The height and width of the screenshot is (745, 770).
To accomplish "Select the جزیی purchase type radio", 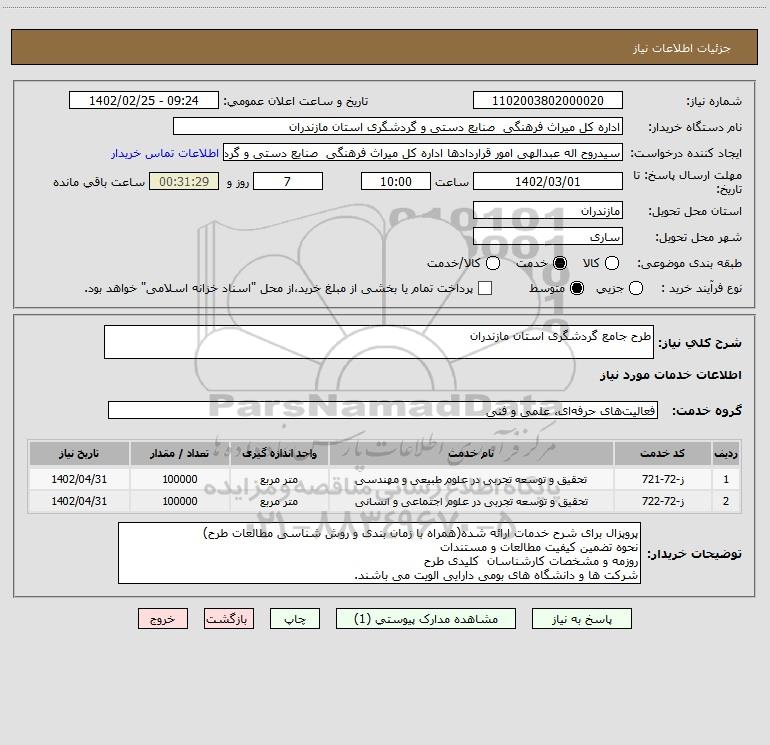I will point(635,288).
